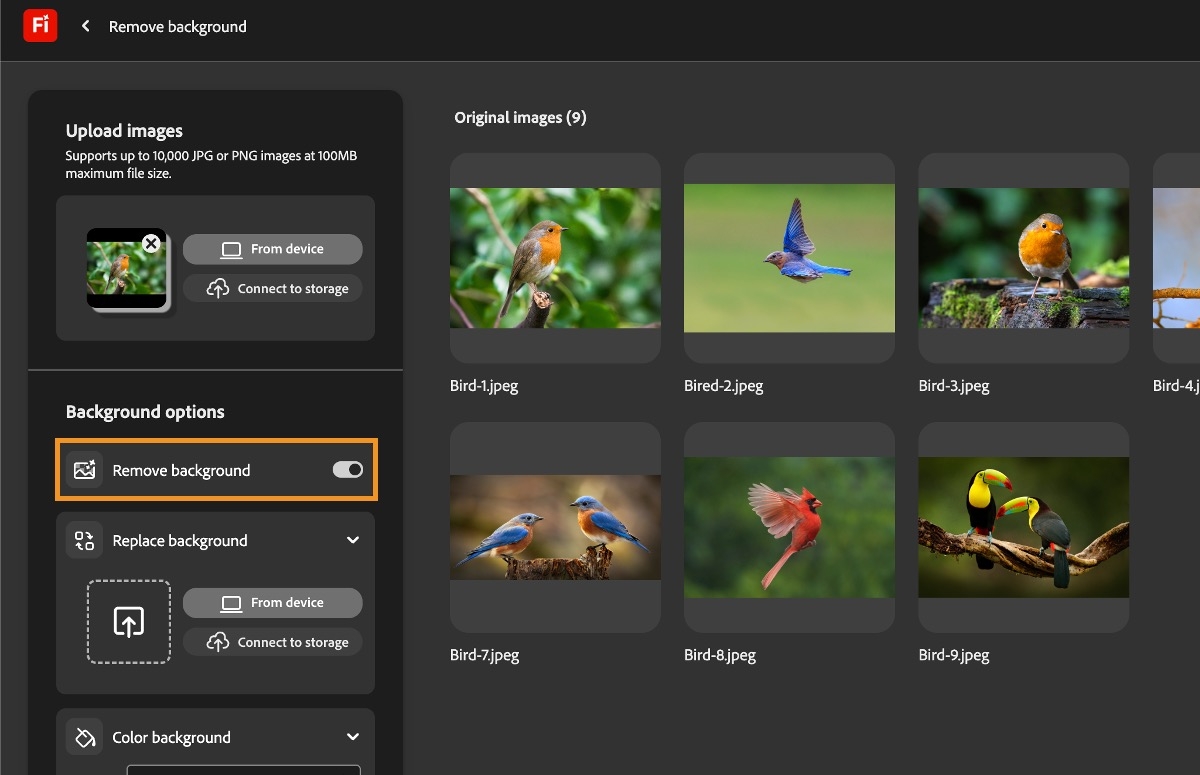The image size is (1200, 775).
Task: Open the Bird-9.jpeg thumbnail
Action: pos(1023,527)
